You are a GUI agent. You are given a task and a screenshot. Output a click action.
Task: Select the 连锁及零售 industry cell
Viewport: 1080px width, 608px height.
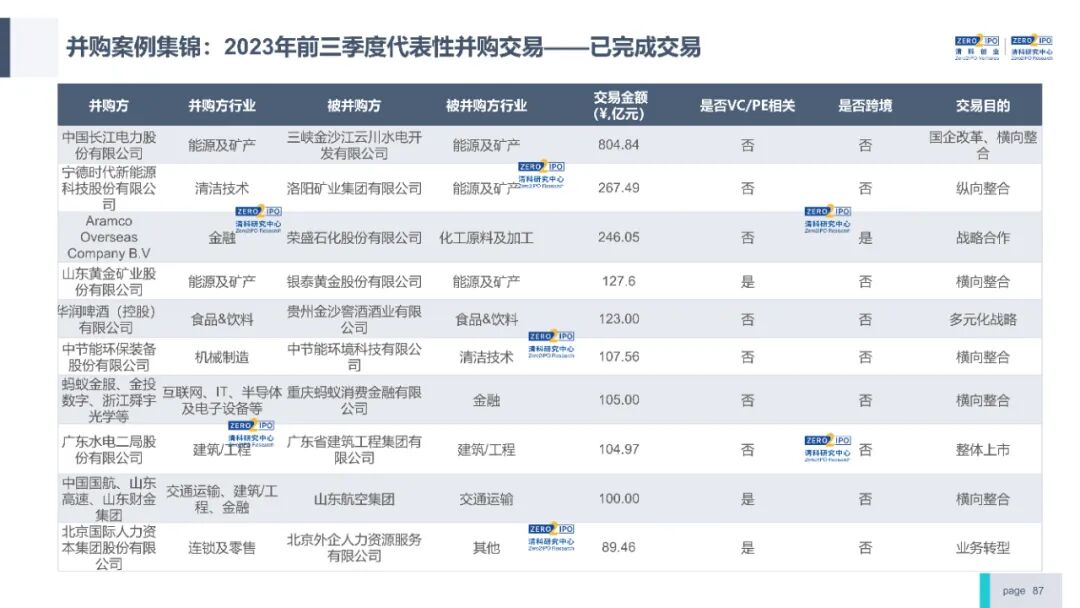click(x=222, y=548)
